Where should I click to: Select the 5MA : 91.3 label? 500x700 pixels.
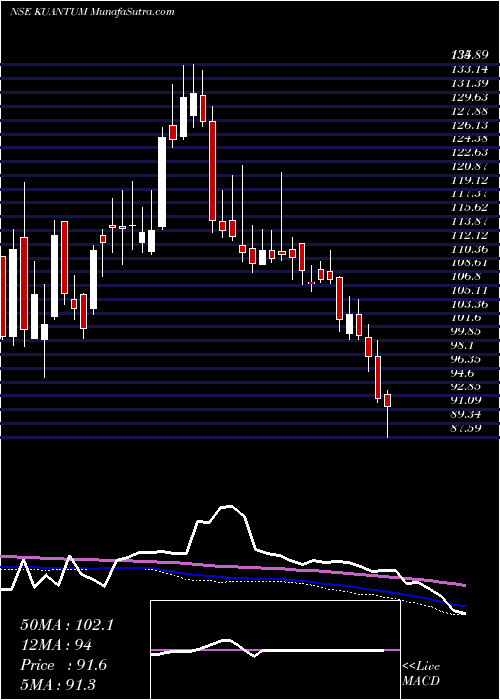coord(58,685)
